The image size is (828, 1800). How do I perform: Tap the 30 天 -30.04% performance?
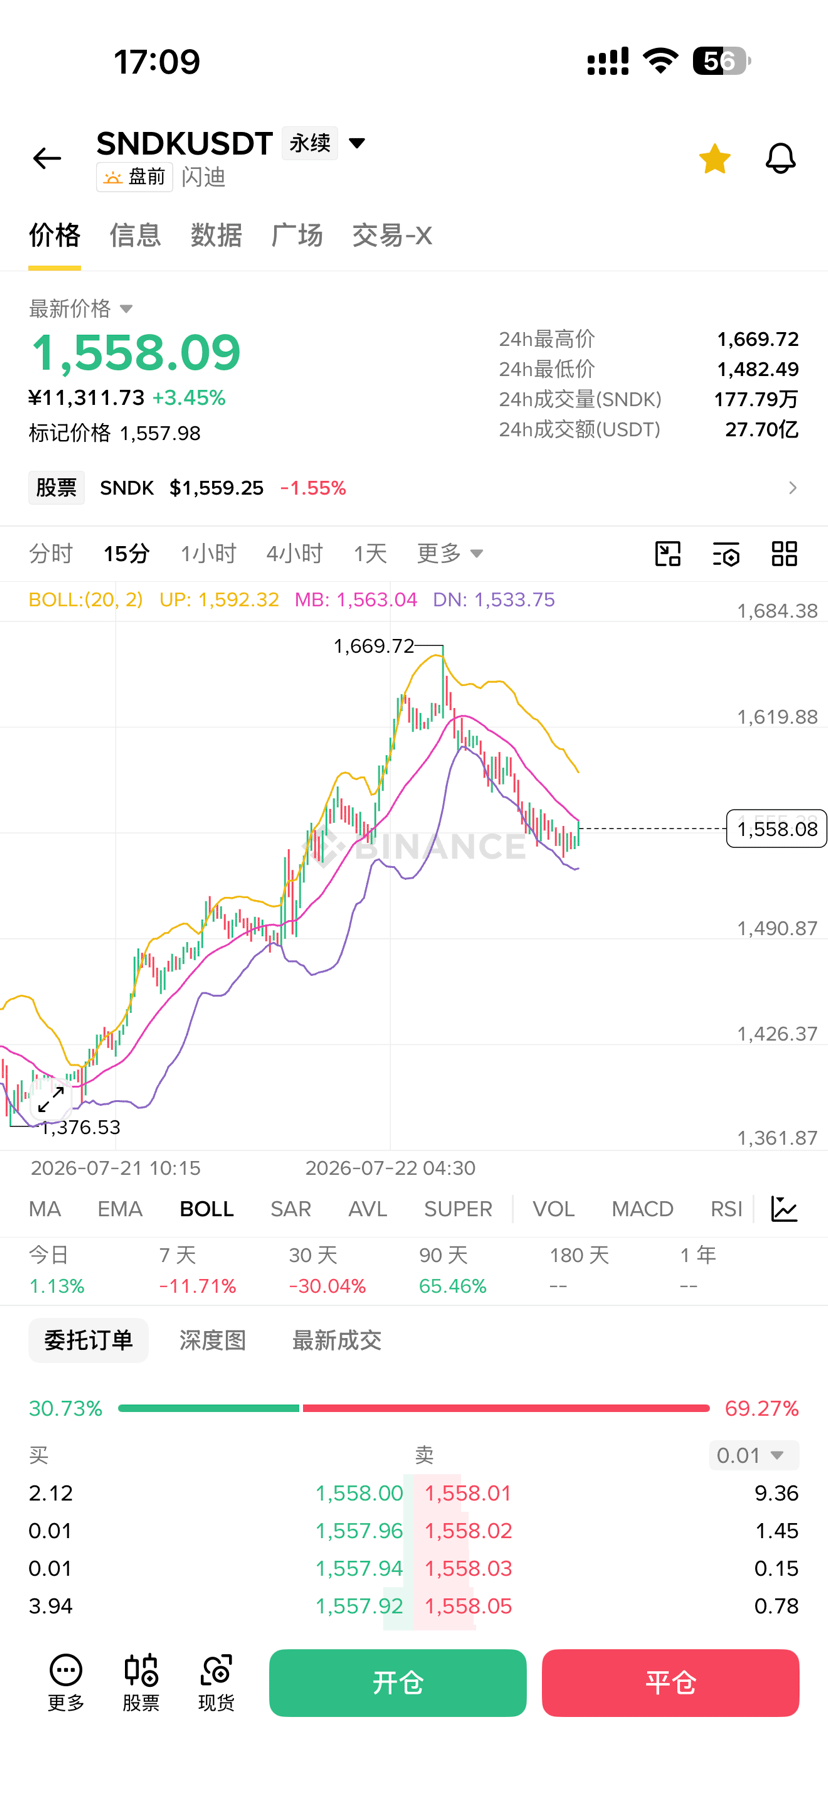tap(328, 1271)
